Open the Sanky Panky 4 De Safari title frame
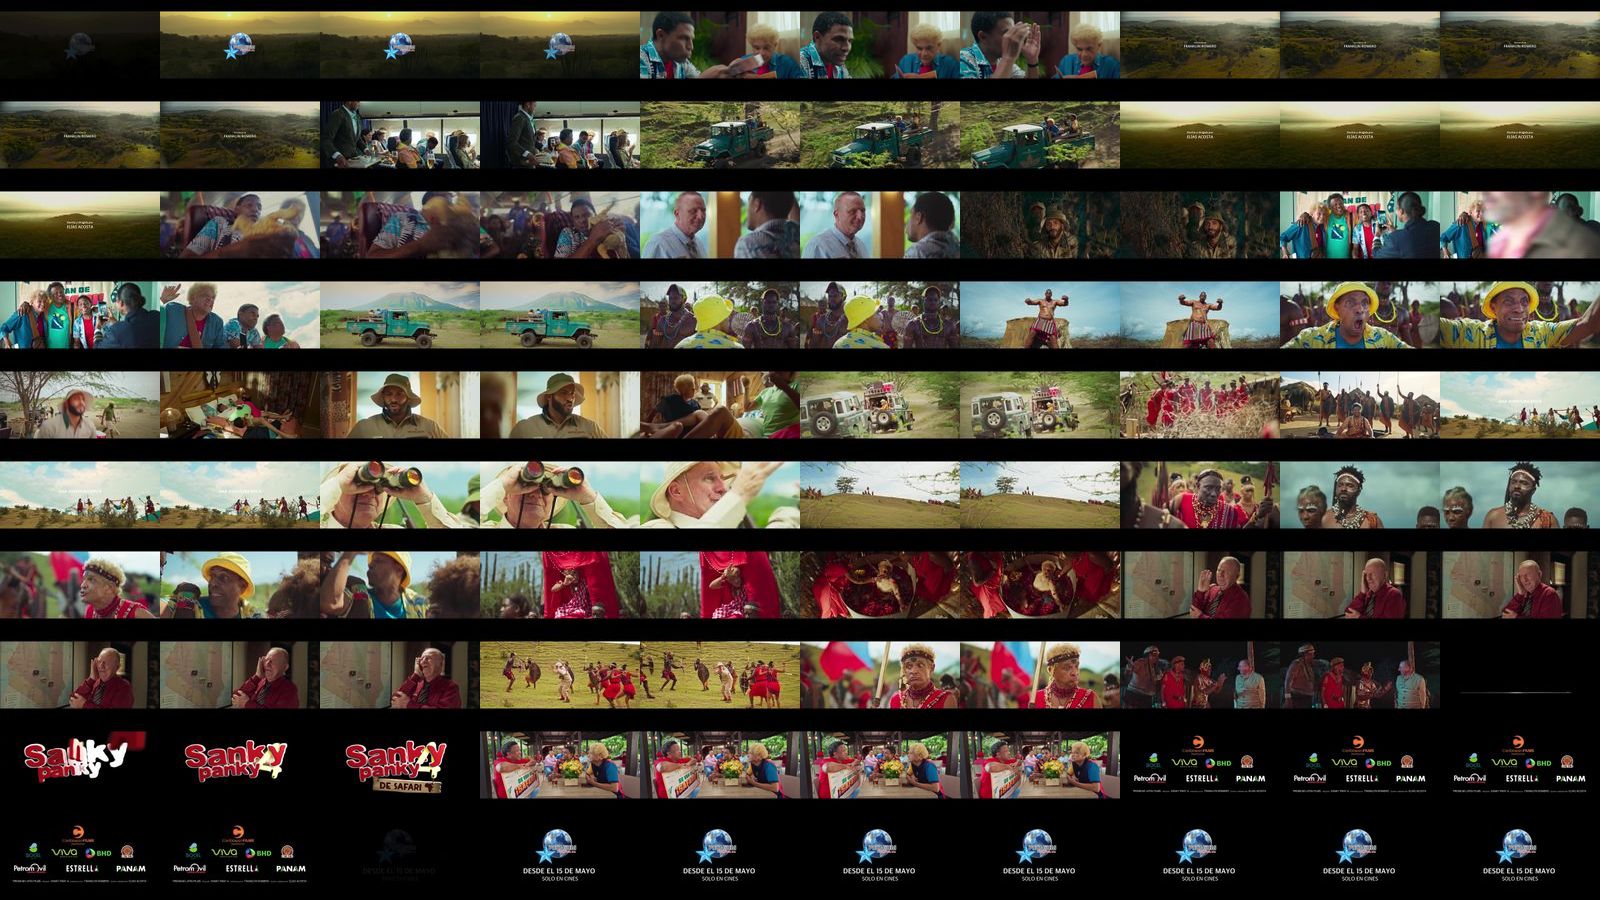Viewport: 1600px width, 900px height. (x=400, y=765)
